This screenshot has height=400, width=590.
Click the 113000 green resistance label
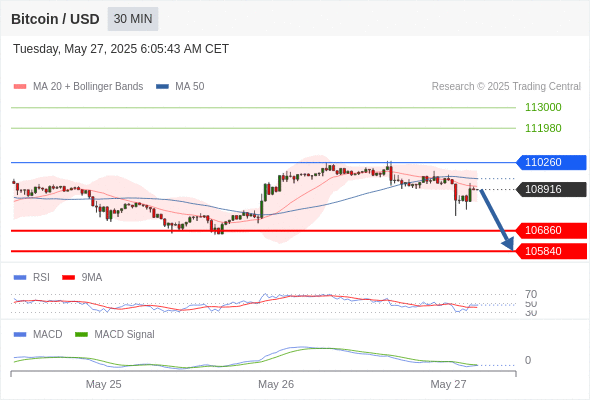click(543, 107)
